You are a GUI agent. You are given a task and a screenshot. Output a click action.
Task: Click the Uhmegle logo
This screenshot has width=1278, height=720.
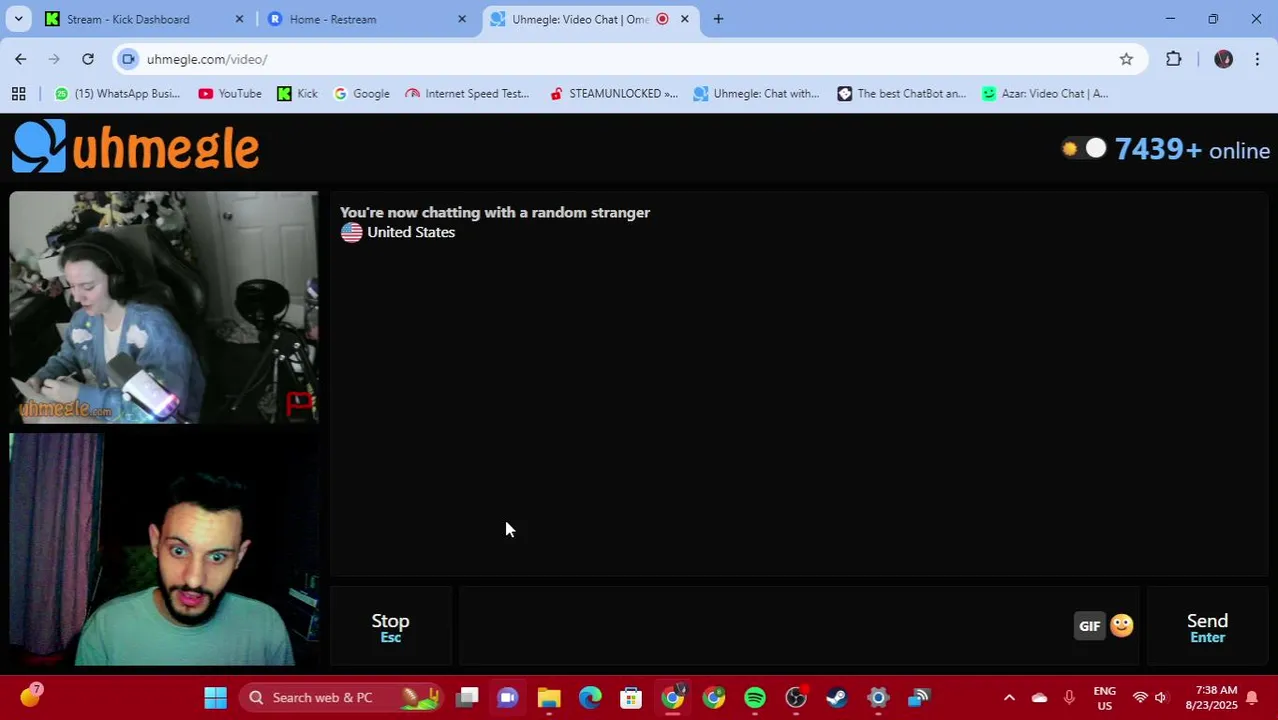136,147
